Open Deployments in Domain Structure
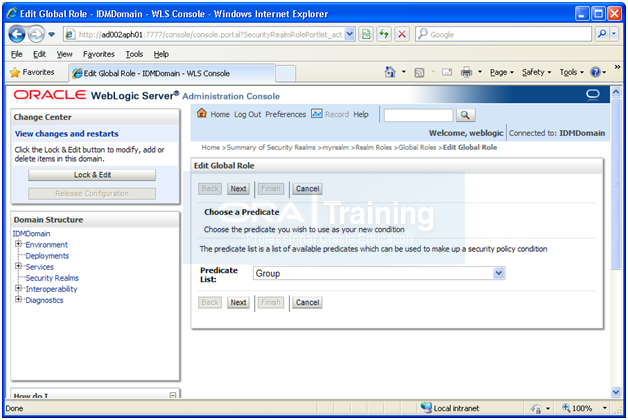The width and height of the screenshot is (628, 420). click(x=47, y=256)
